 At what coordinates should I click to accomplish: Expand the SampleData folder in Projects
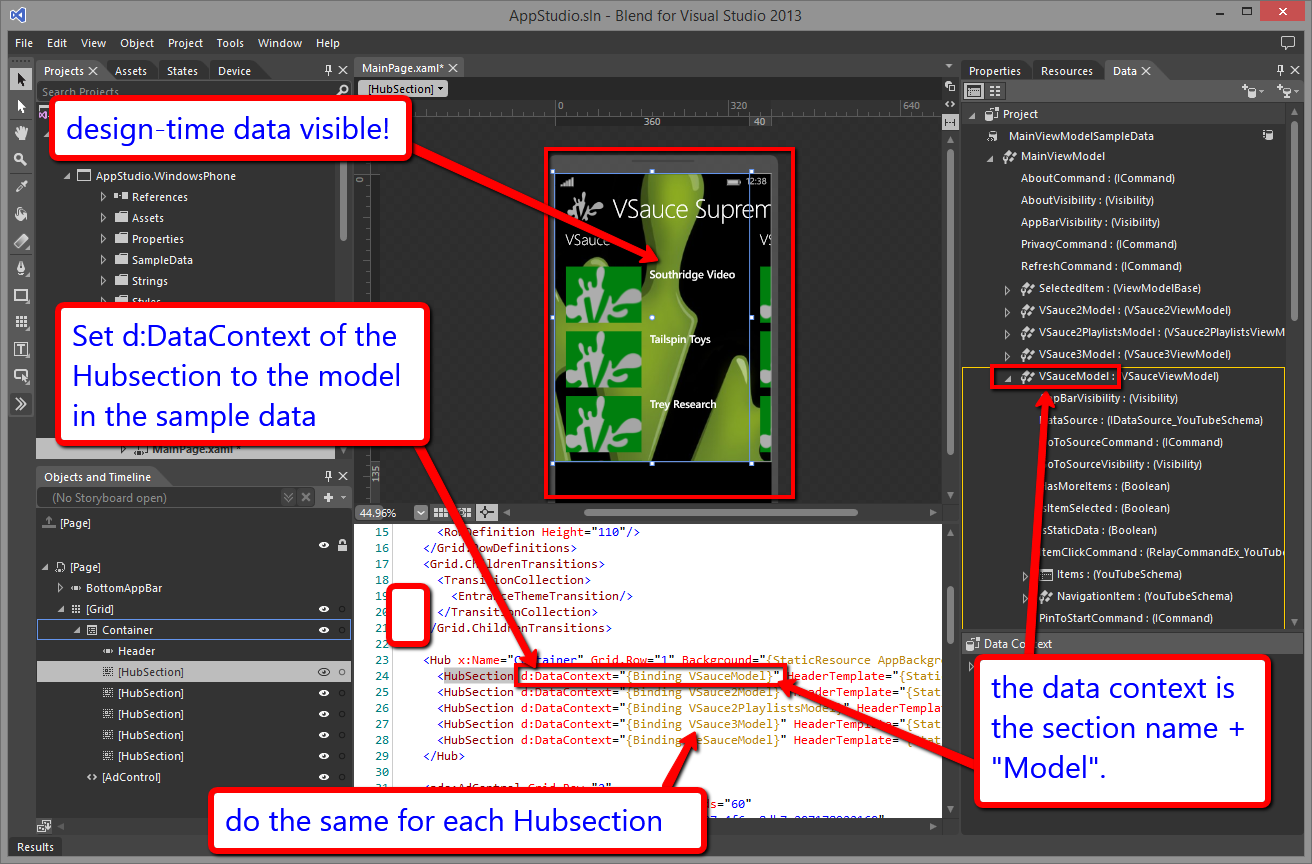click(x=103, y=260)
